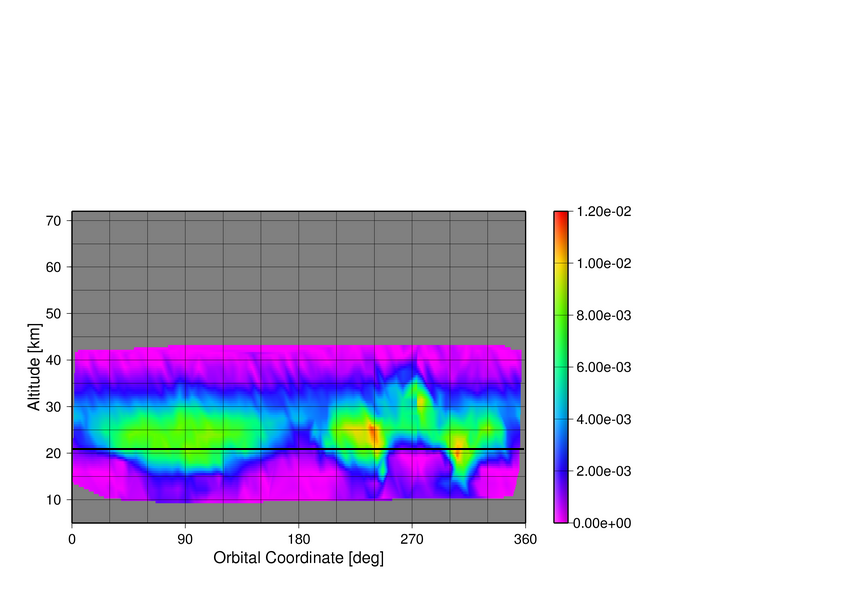The image size is (842, 595).
Task: Click the y-axis tick label 70
Action: (54, 221)
